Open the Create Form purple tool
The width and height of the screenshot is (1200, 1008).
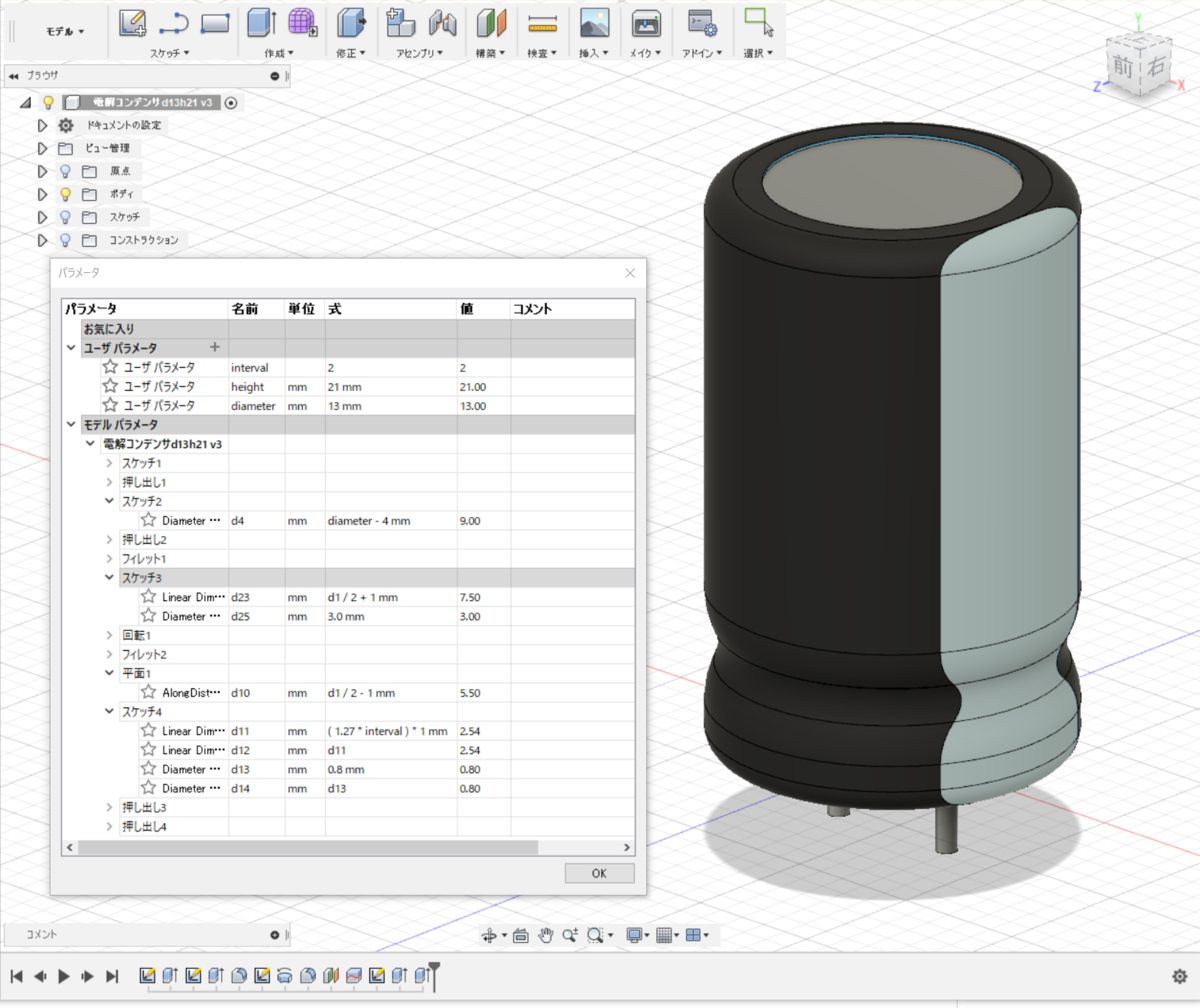pos(302,23)
